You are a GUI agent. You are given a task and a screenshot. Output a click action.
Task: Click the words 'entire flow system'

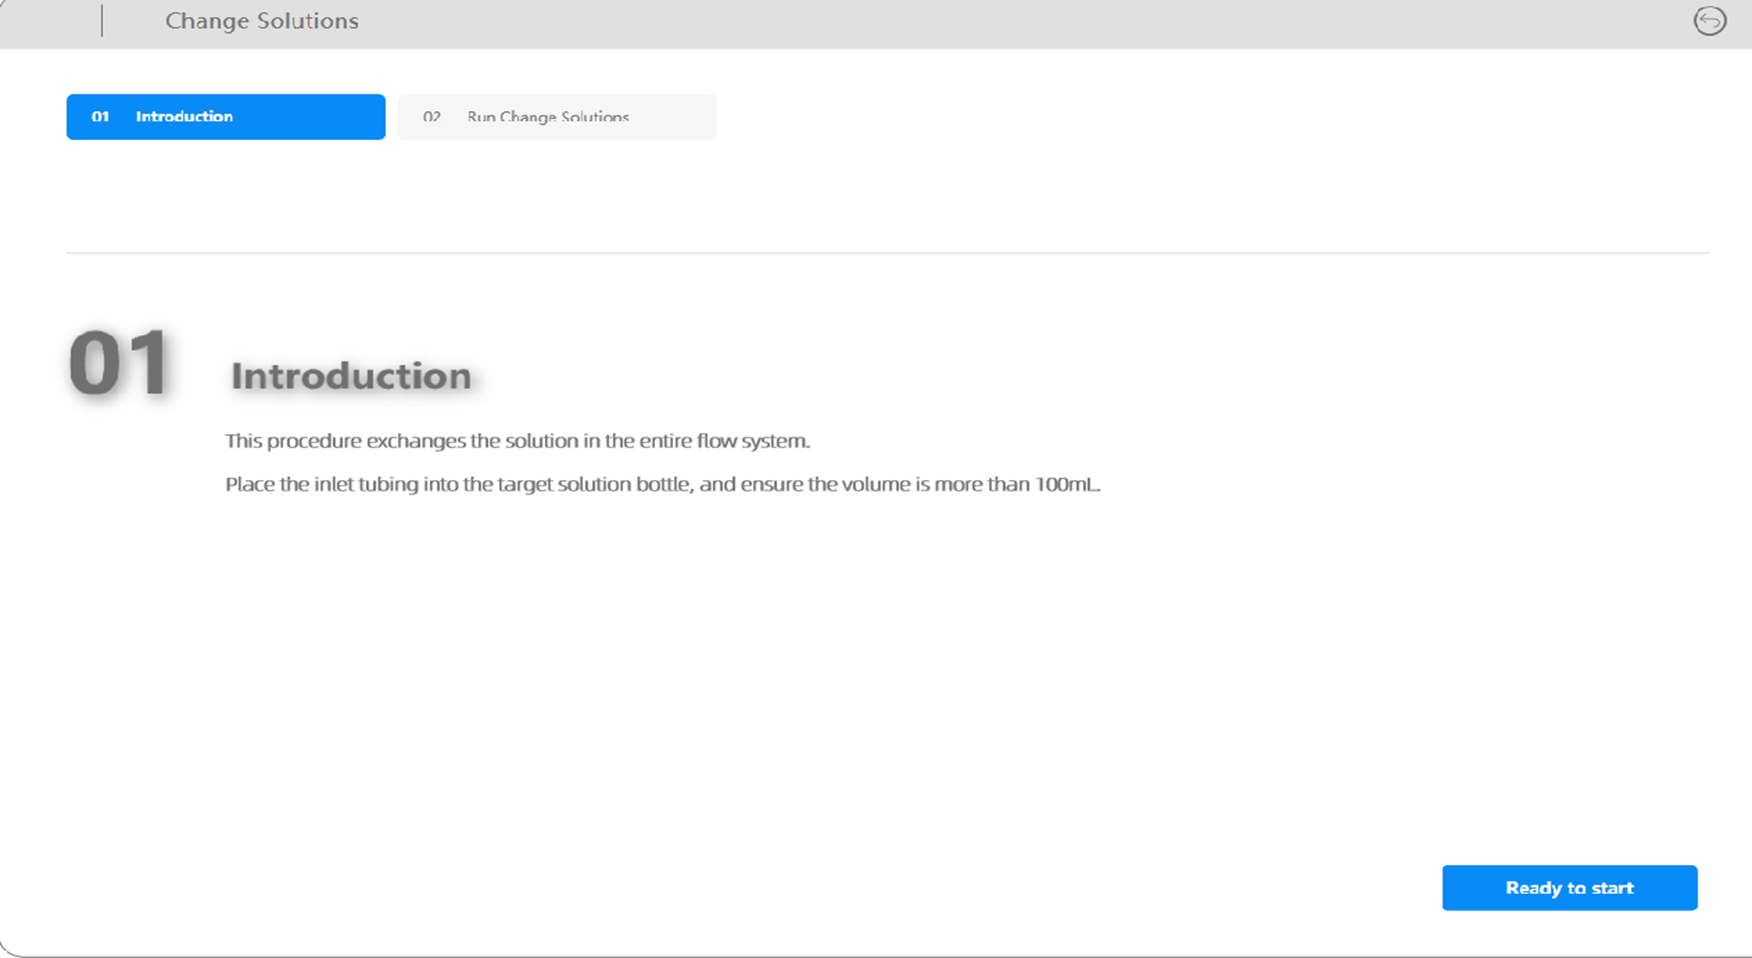point(724,441)
